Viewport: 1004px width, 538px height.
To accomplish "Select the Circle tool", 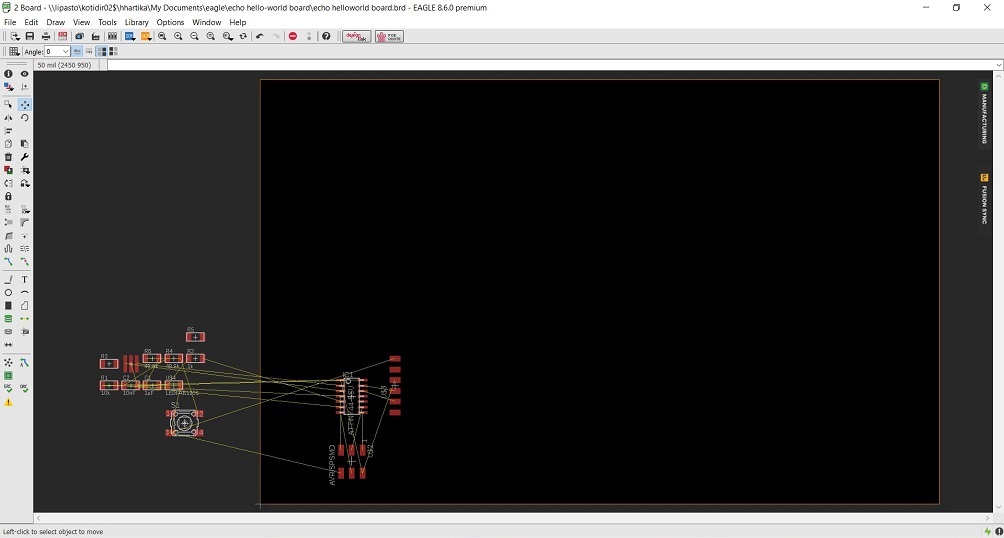I will tap(8, 293).
